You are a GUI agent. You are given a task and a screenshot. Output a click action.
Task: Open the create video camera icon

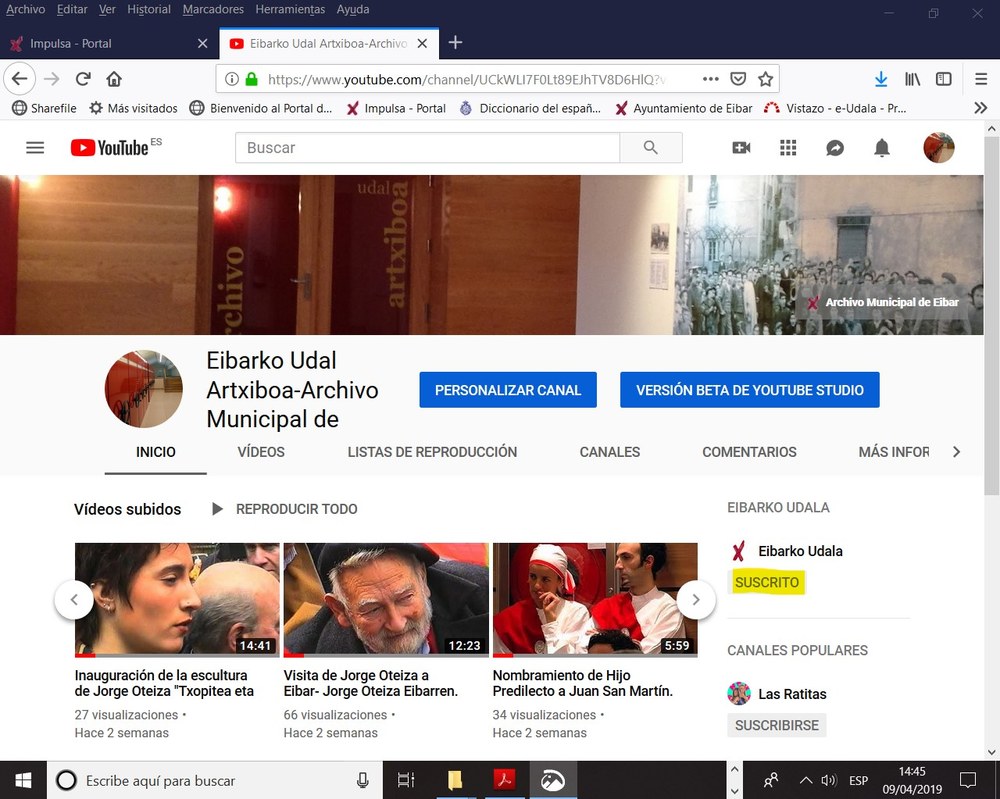(x=741, y=148)
